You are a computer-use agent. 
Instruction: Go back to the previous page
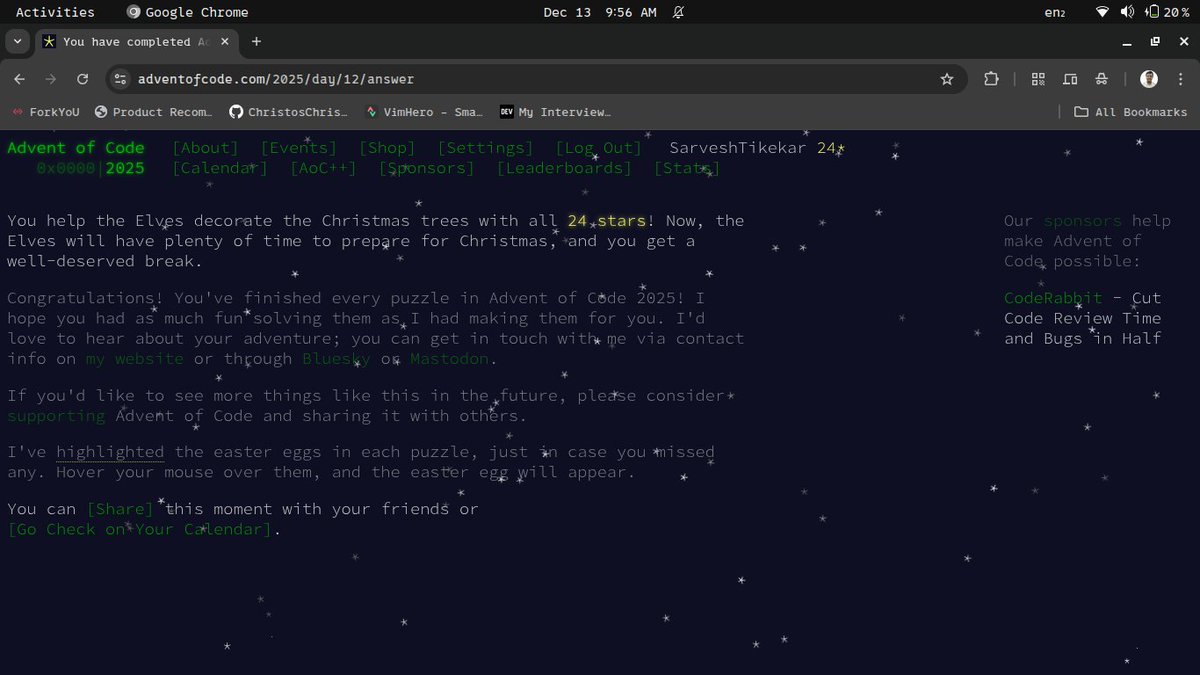tap(20, 79)
